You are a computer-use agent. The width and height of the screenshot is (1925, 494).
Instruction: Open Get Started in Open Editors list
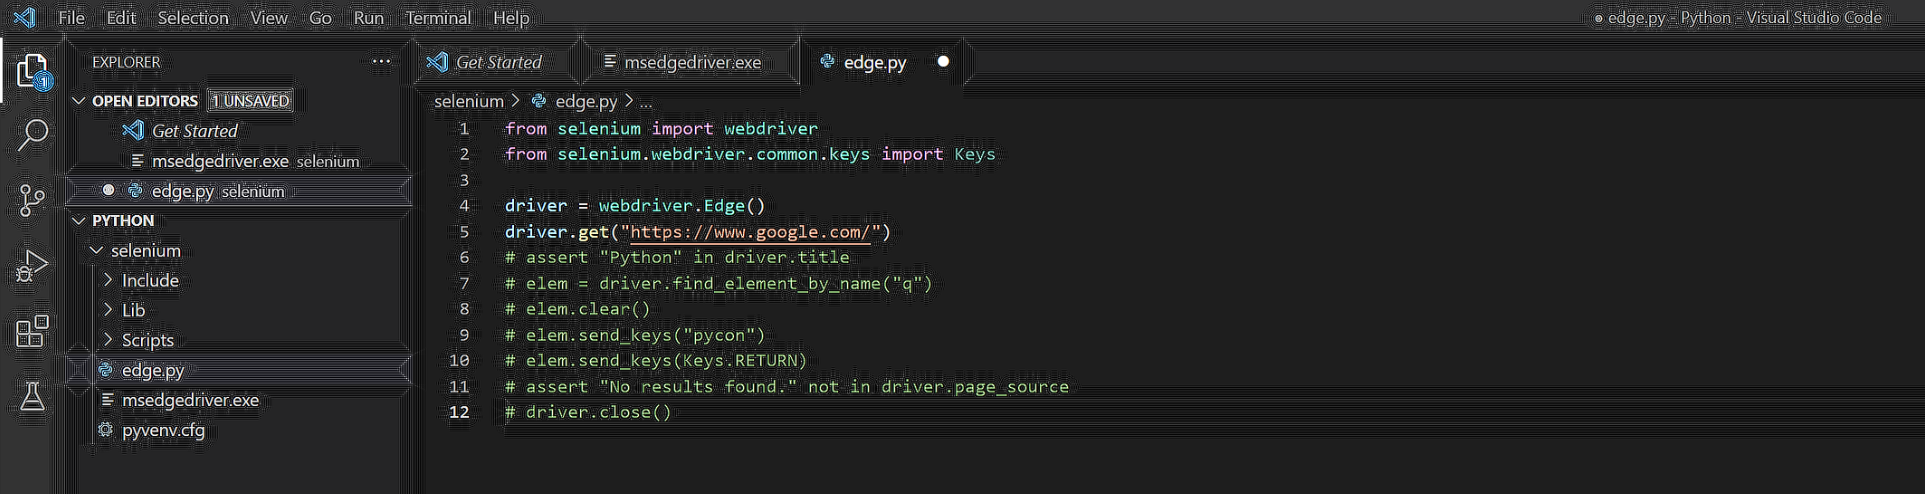(x=240, y=131)
